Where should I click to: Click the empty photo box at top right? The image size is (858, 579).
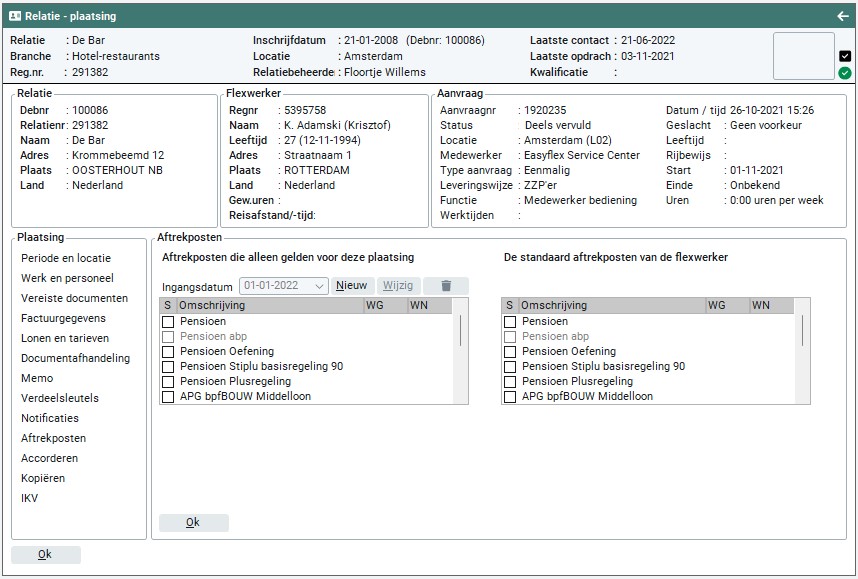[803, 56]
